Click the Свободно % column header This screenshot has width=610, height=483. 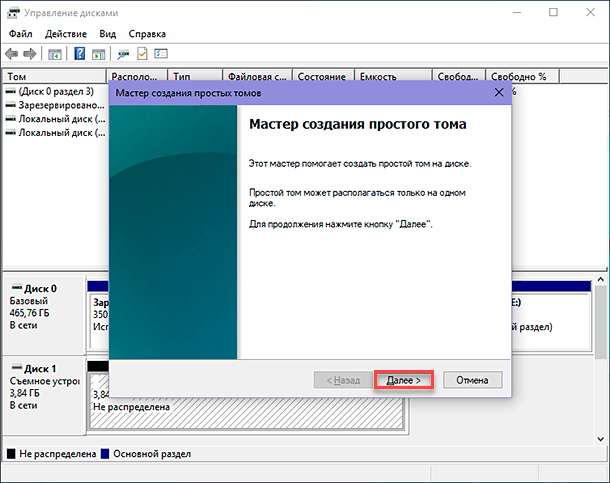[x=522, y=77]
